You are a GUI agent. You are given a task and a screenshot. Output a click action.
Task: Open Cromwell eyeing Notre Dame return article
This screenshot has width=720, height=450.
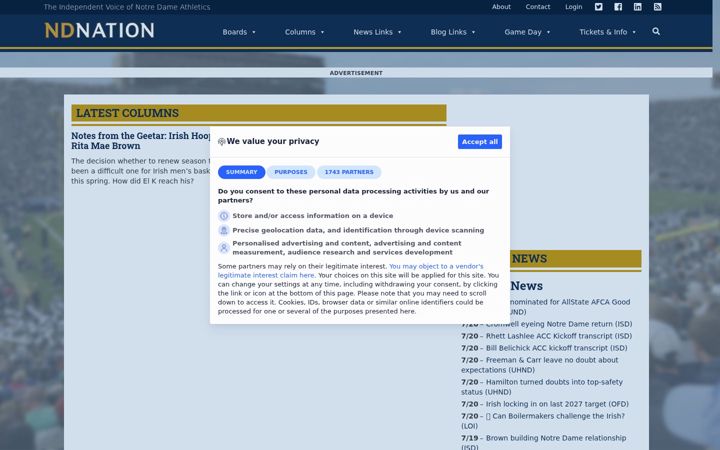tap(559, 324)
